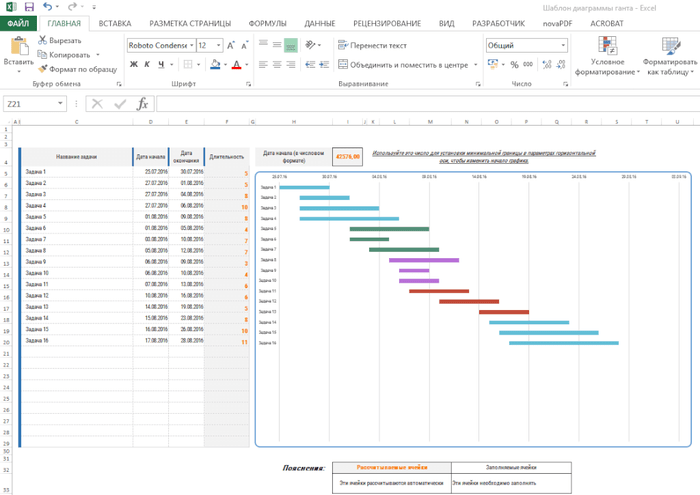Click the Paste (Вставить) button
This screenshot has width=700, height=495.
pyautogui.click(x=17, y=52)
